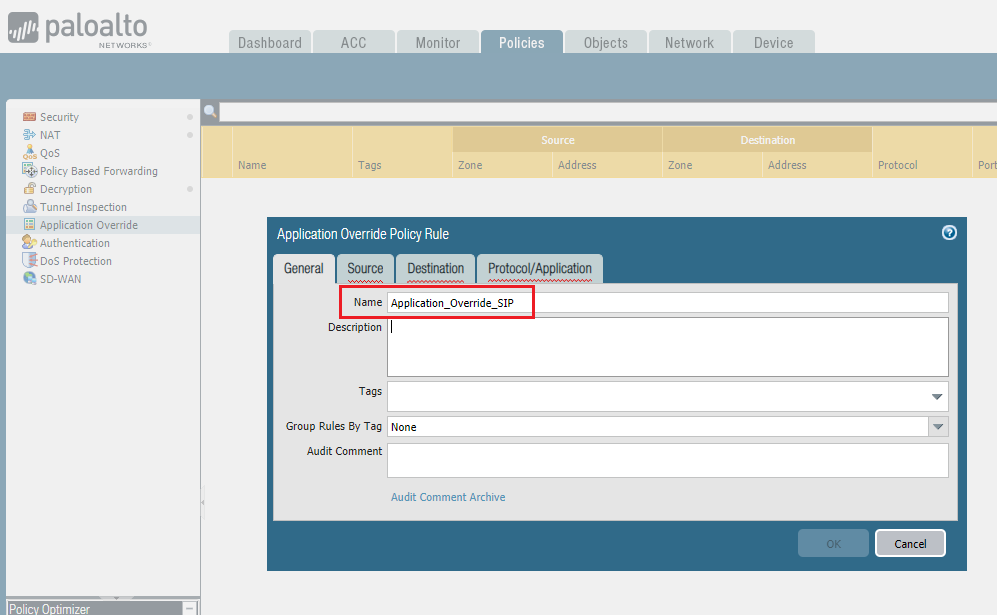Open the Device tab
Image resolution: width=997 pixels, height=616 pixels.
[773, 43]
